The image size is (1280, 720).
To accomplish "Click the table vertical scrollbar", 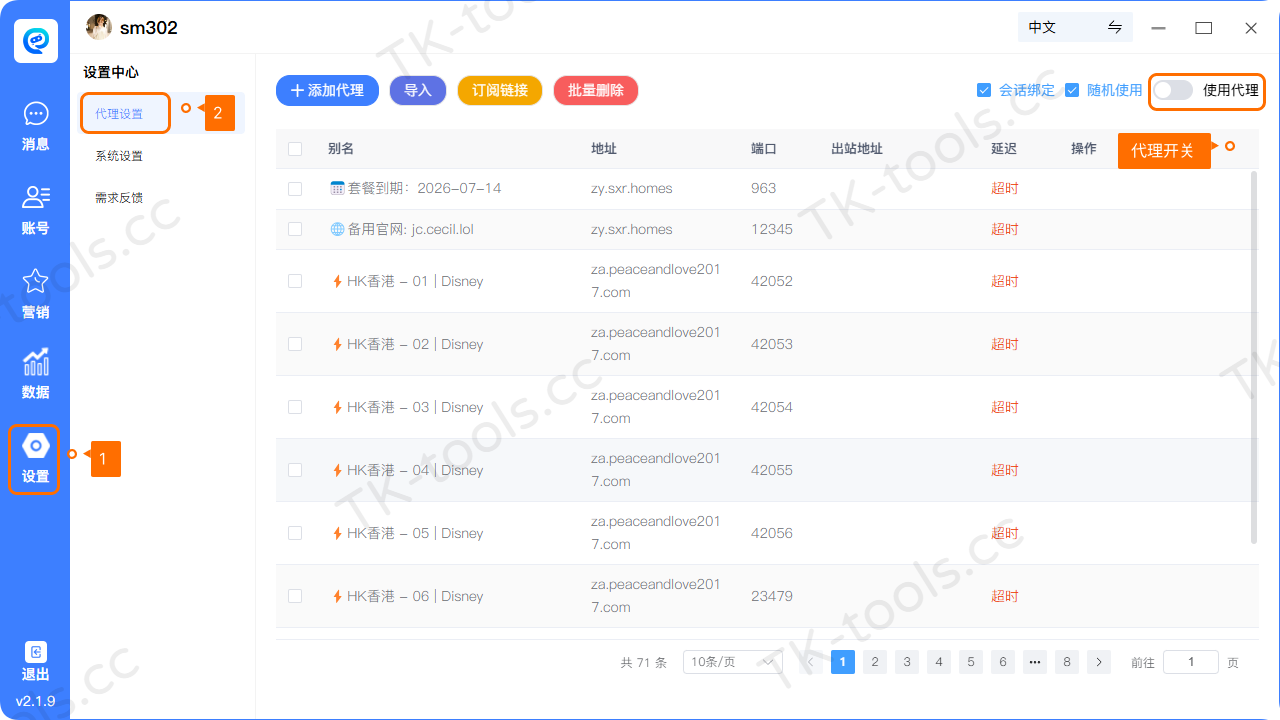I will tap(1255, 357).
